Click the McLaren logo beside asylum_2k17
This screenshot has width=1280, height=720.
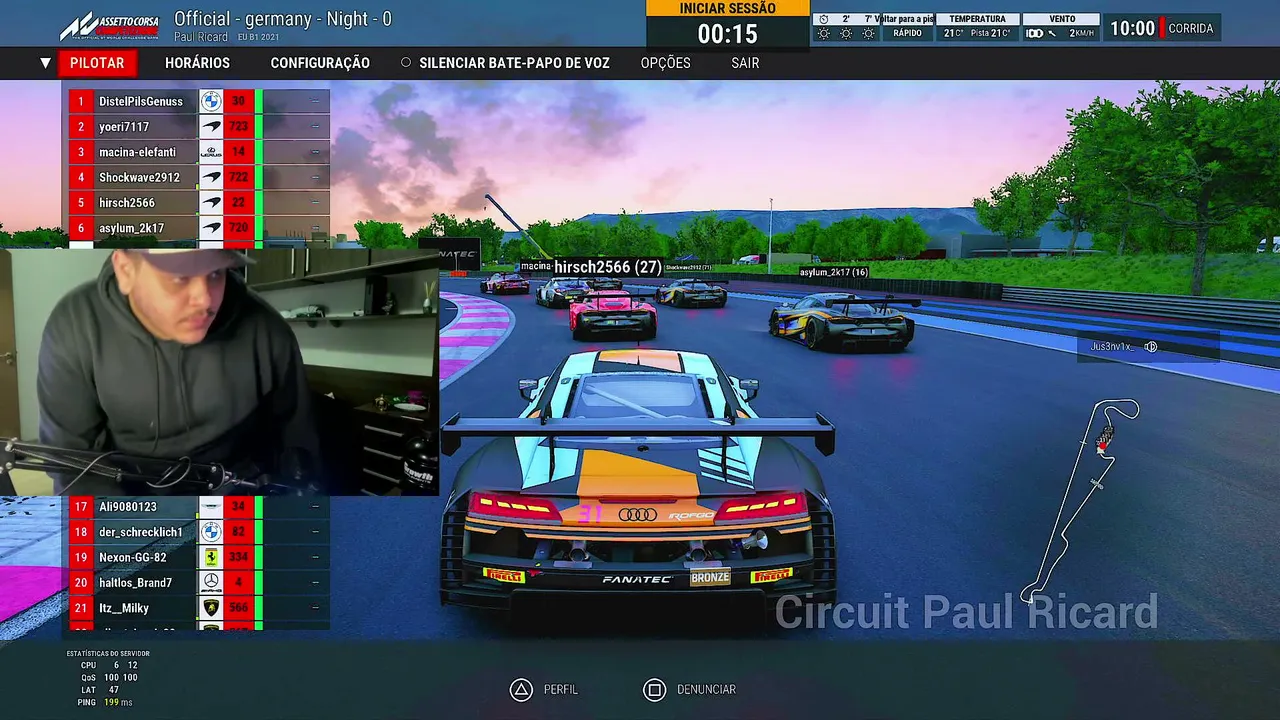click(x=211, y=228)
